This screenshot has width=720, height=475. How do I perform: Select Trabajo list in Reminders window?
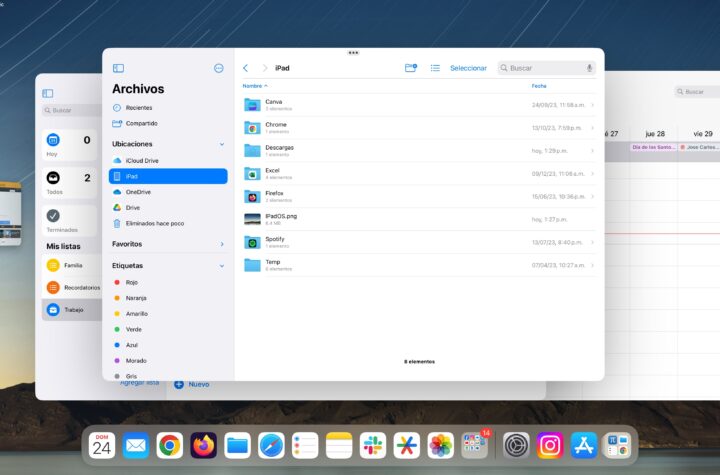point(72,310)
